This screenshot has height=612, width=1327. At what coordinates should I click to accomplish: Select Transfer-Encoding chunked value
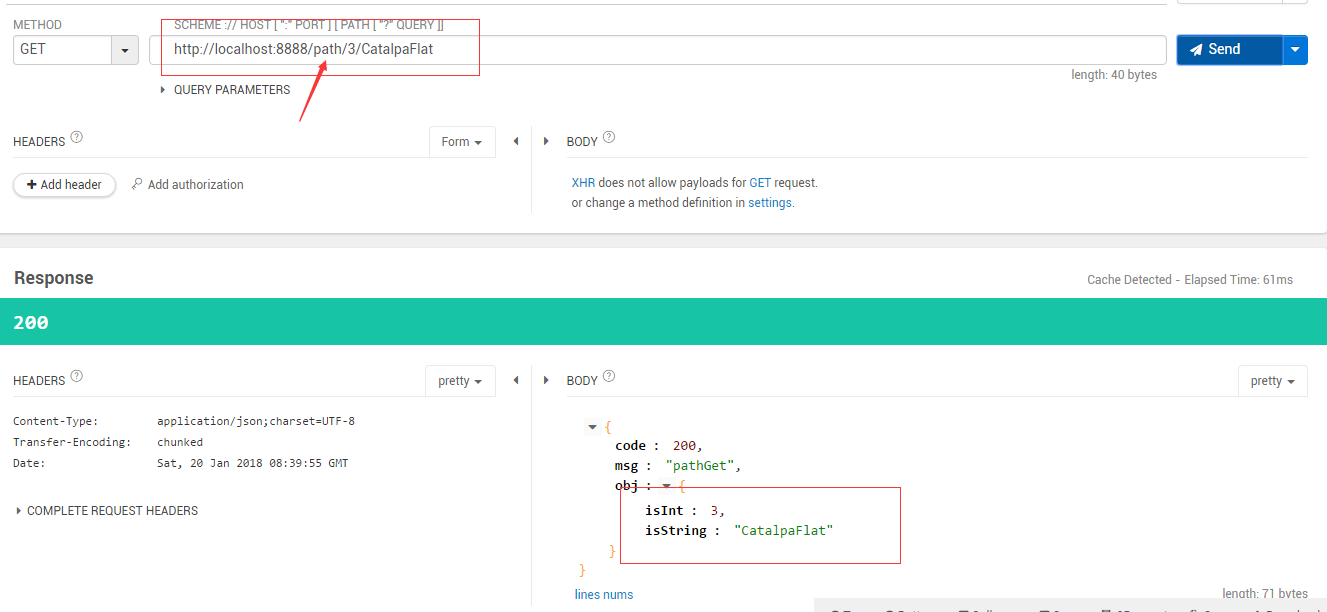[180, 442]
